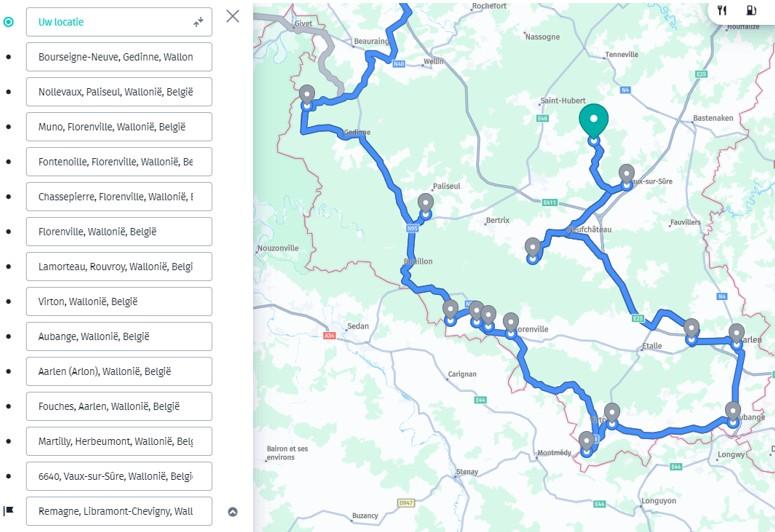Image resolution: width=775 pixels, height=532 pixels.
Task: Edit the Bourseigne-Neuve, Gedinne waypoint
Action: (119, 57)
